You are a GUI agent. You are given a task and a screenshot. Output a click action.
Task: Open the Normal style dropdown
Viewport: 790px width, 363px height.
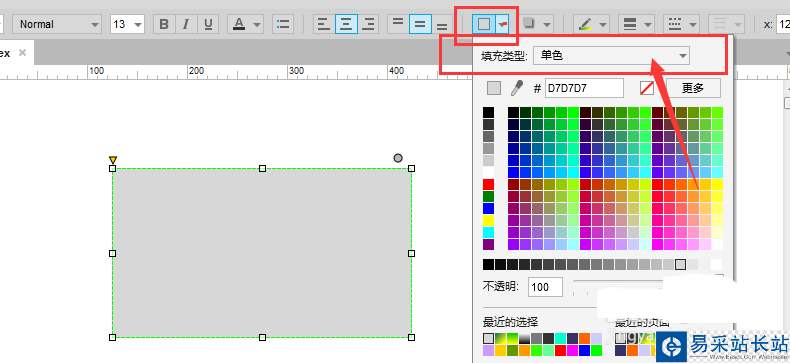(57, 24)
